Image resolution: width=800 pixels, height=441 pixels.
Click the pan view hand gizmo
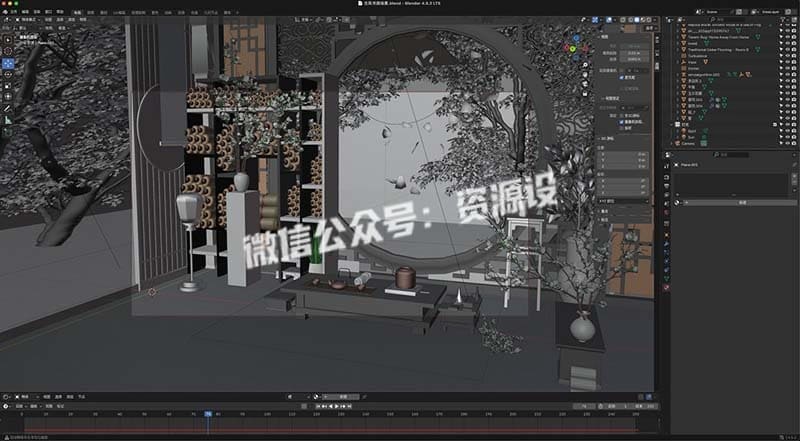click(x=585, y=75)
